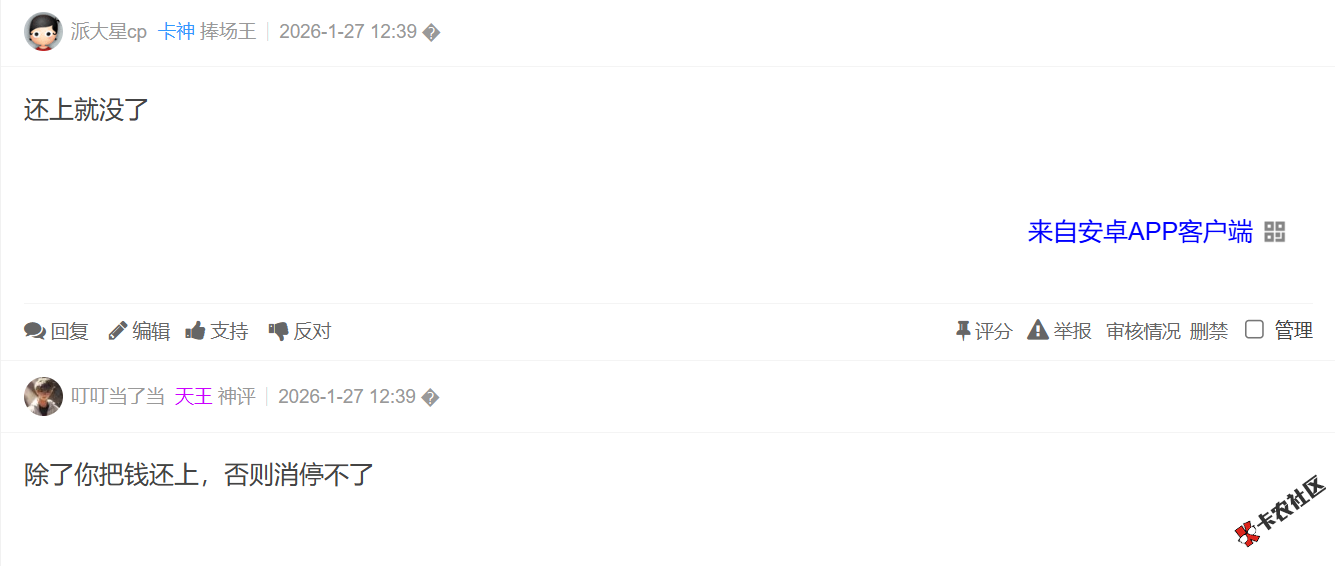The width and height of the screenshot is (1335, 566).
Task: Open 叮叮当了当 avatar picture
Action: 43,397
